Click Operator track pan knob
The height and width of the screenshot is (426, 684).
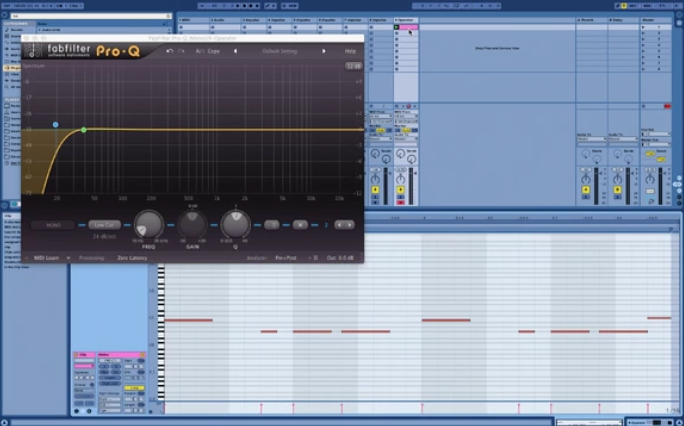(x=400, y=179)
